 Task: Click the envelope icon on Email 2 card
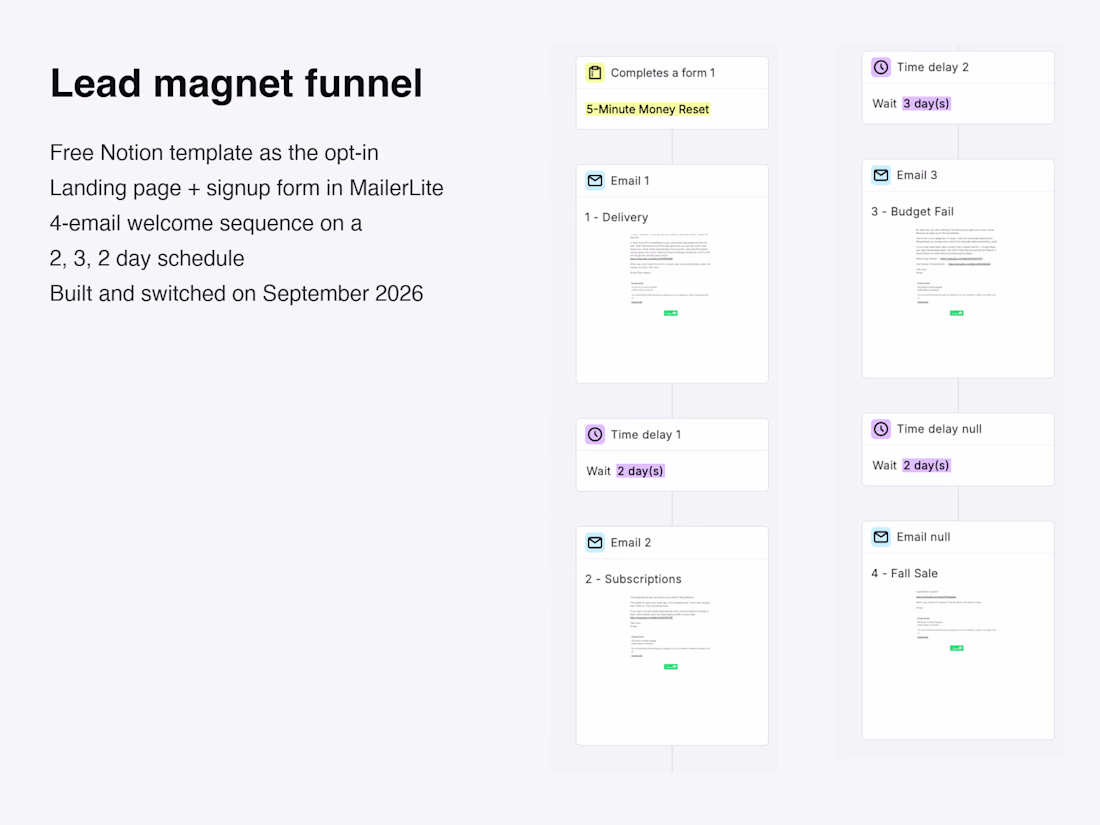595,542
